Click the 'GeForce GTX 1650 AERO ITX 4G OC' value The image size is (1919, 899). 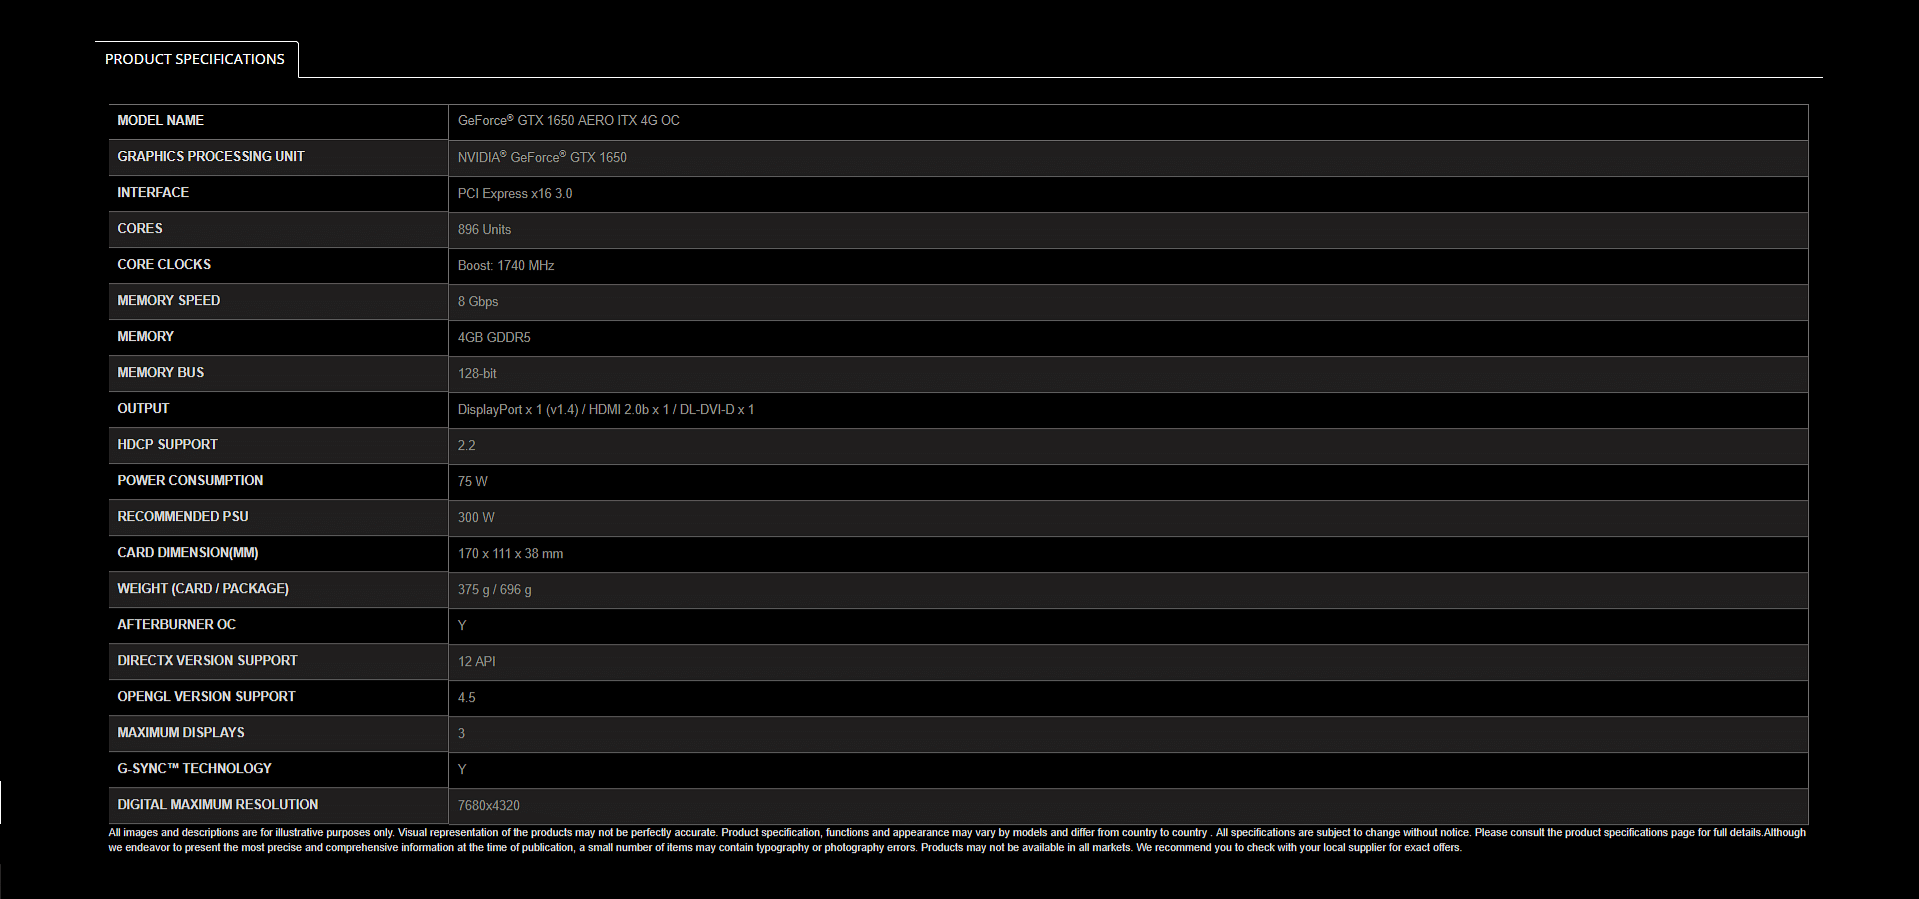tap(568, 120)
